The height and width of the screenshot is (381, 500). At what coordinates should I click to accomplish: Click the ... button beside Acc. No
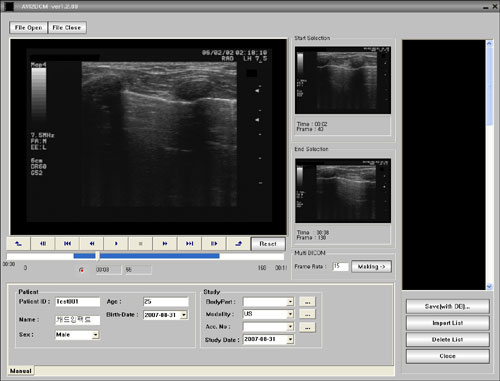[x=307, y=327]
